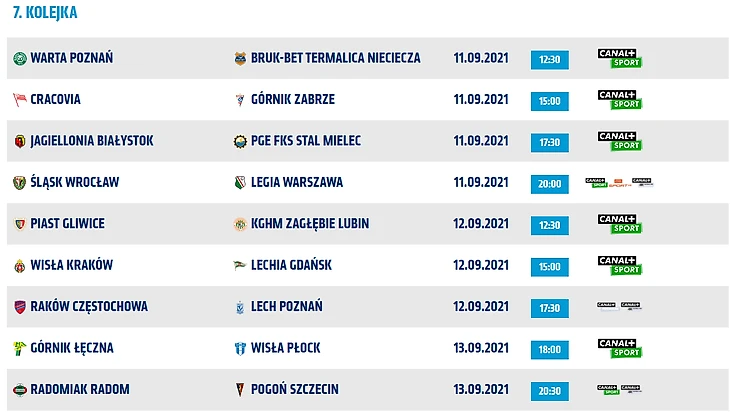The width and height of the screenshot is (730, 412).
Task: Click the Górnik Łęczna club crest
Action: [x=19, y=348]
